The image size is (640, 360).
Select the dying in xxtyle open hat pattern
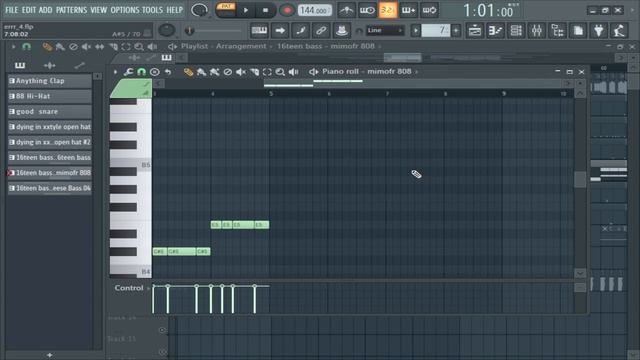coord(49,127)
